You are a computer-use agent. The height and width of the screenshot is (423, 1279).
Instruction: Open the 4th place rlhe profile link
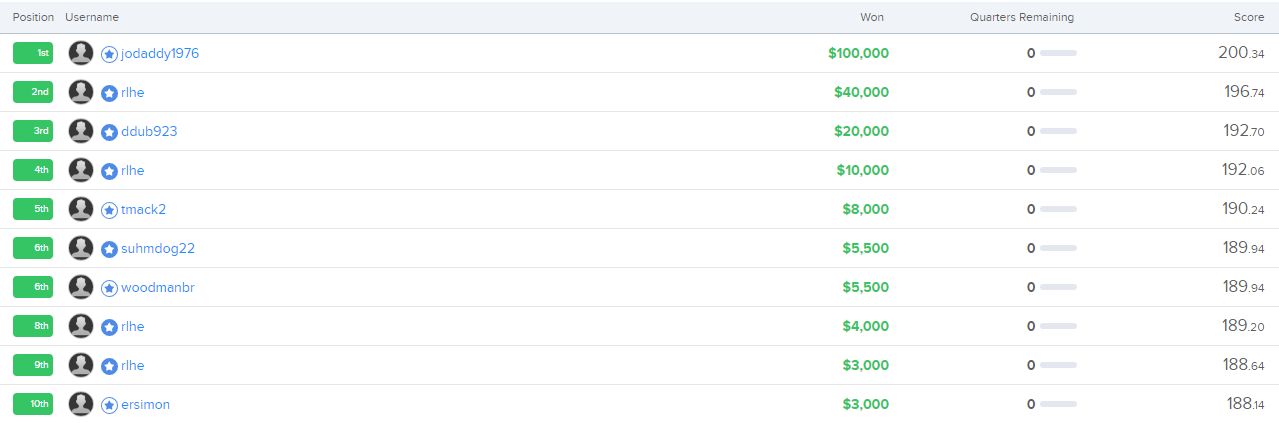click(x=133, y=170)
